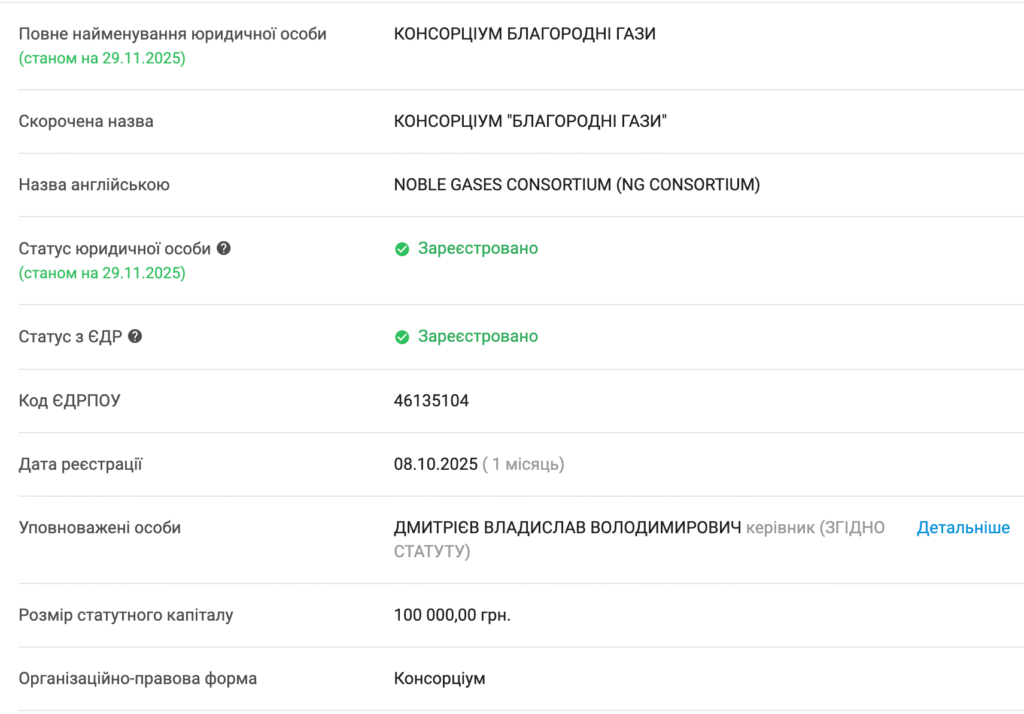Screen dimensions: 1024x714
Task: Click green checkmark in "Статус юридичної особи" row
Action: pos(402,249)
